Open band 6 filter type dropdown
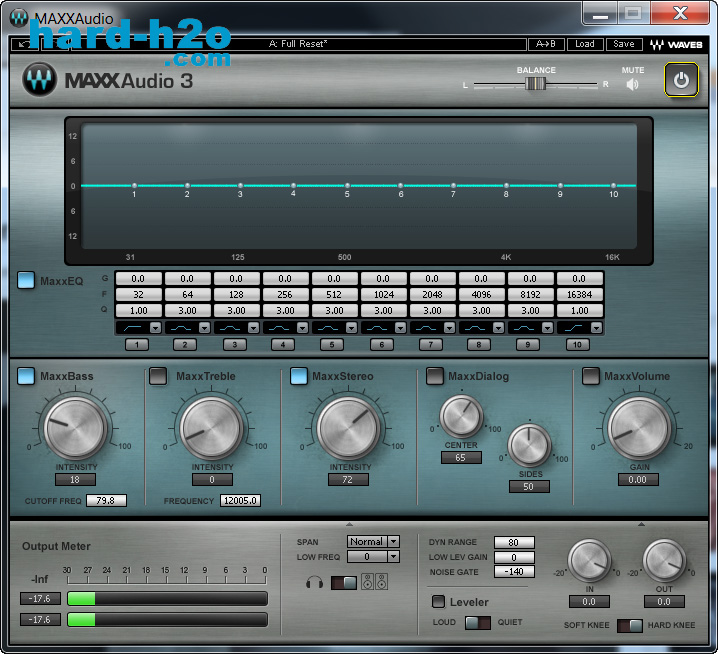This screenshot has width=718, height=654. click(x=401, y=328)
